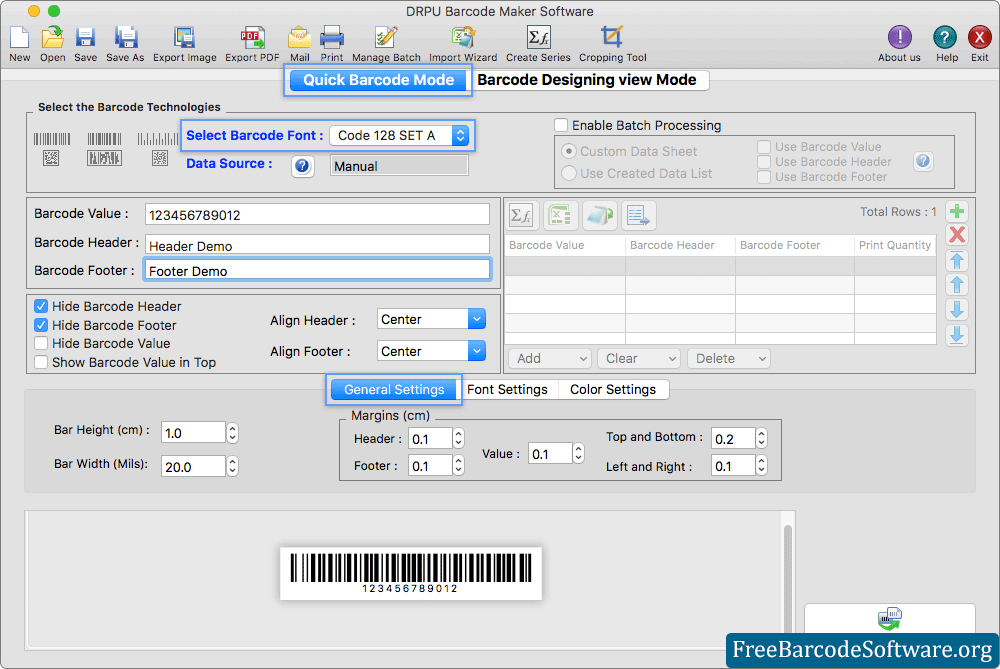
Task: Move the row to the top with the arrow
Action: click(957, 260)
